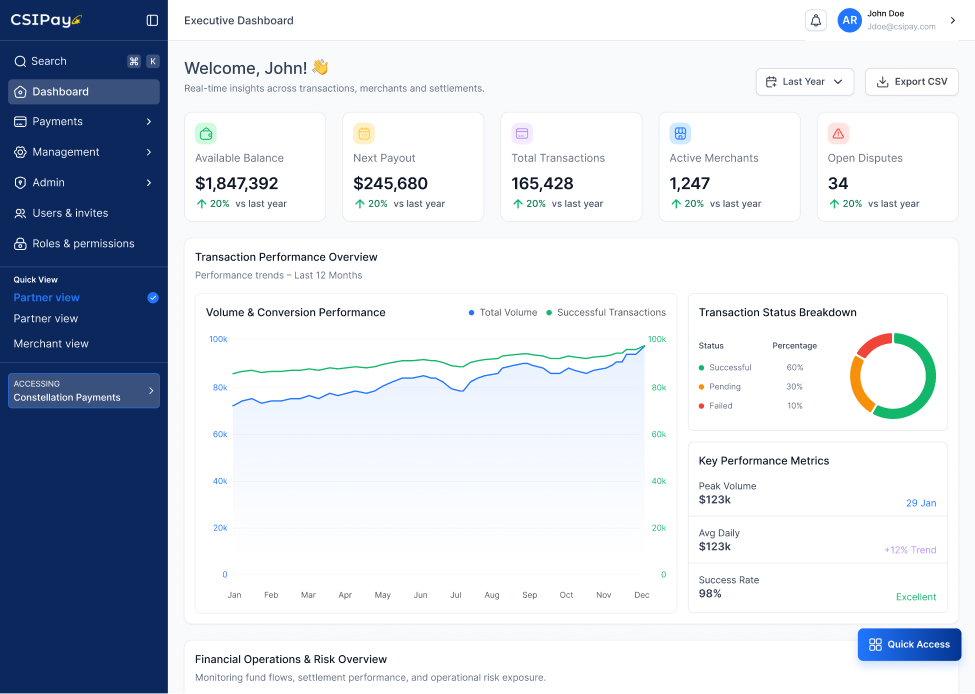Click the Available Balance wallet icon
The height and width of the screenshot is (694, 975).
tap(206, 133)
